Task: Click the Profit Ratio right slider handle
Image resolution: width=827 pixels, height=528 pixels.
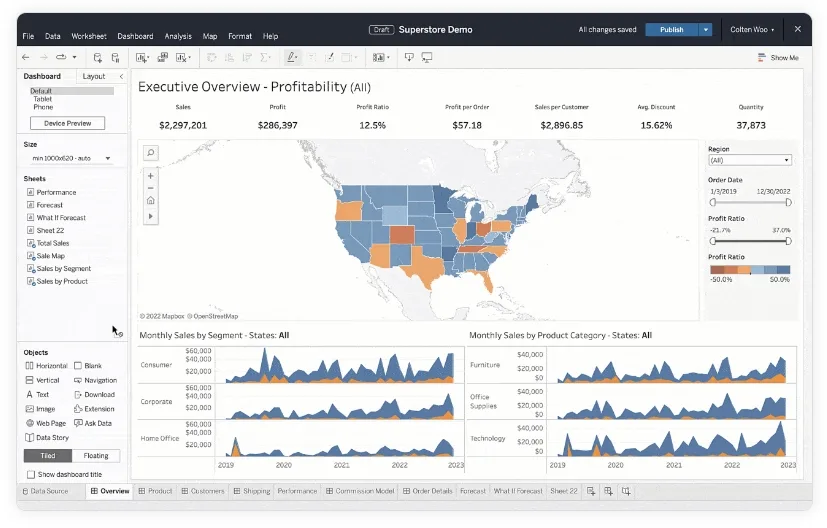Action: pyautogui.click(x=788, y=241)
